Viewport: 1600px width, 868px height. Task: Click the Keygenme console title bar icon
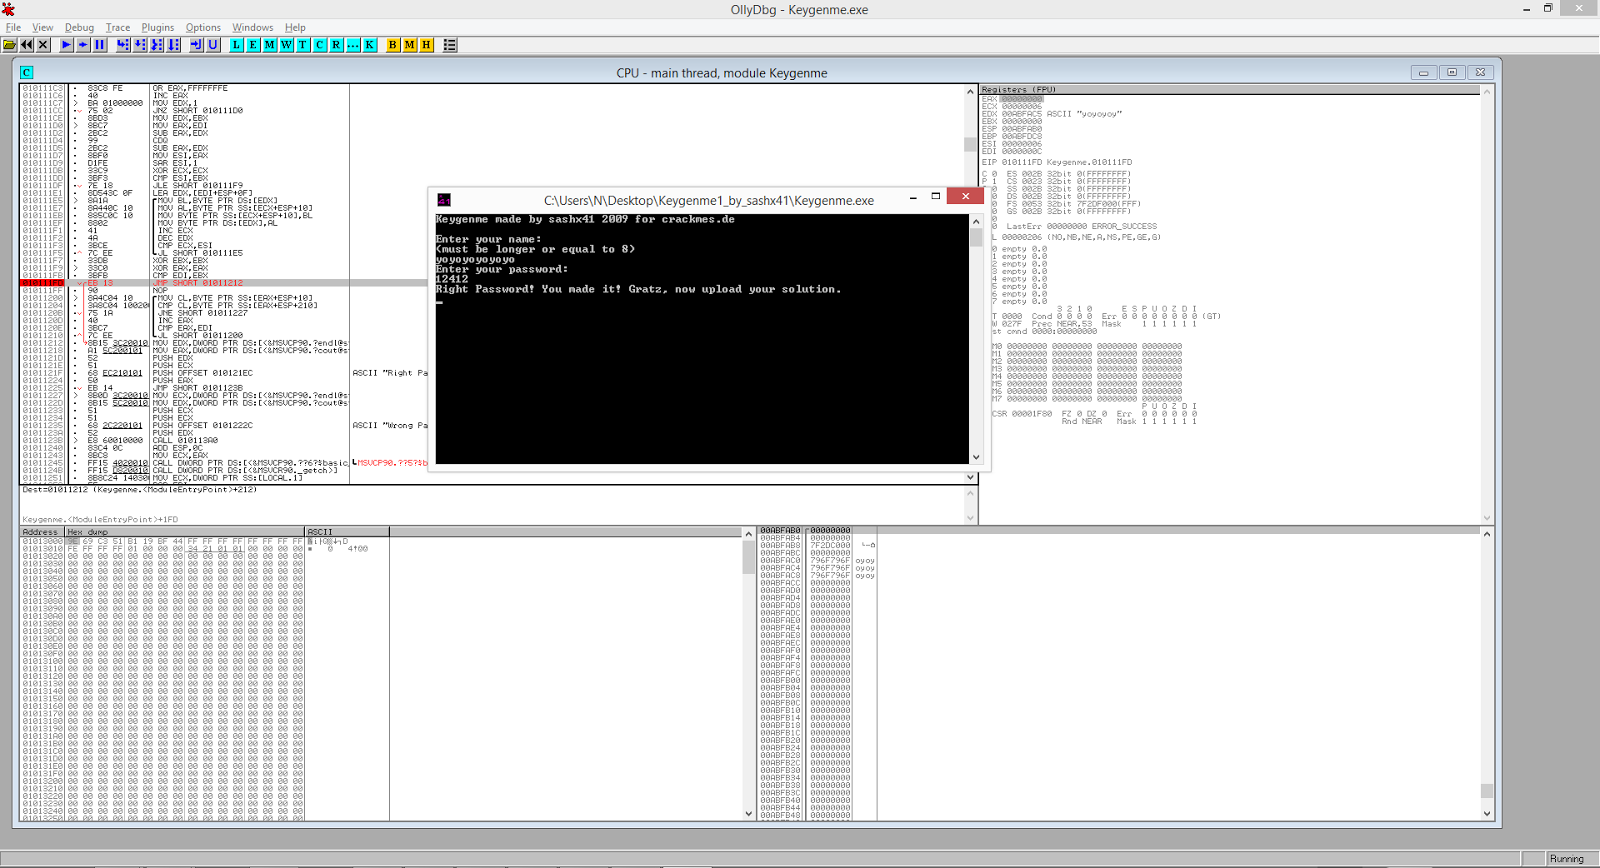(444, 200)
